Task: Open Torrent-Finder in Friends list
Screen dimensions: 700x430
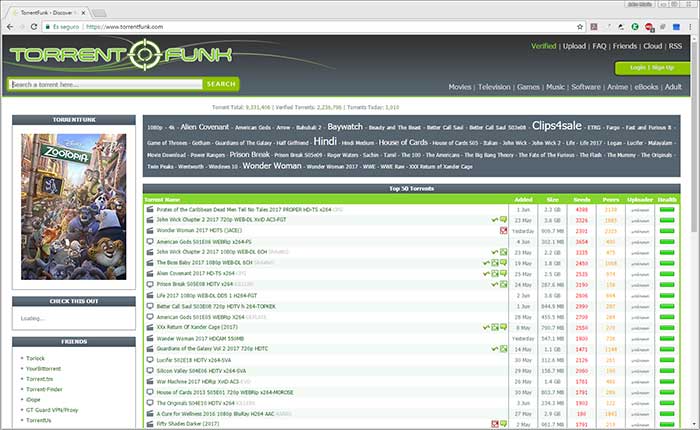Action: (x=44, y=389)
